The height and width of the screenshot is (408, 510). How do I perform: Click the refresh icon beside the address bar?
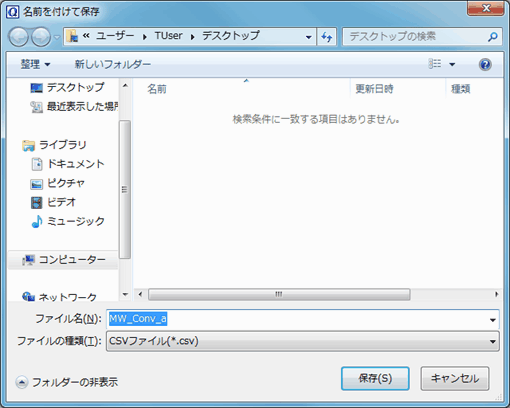(326, 36)
